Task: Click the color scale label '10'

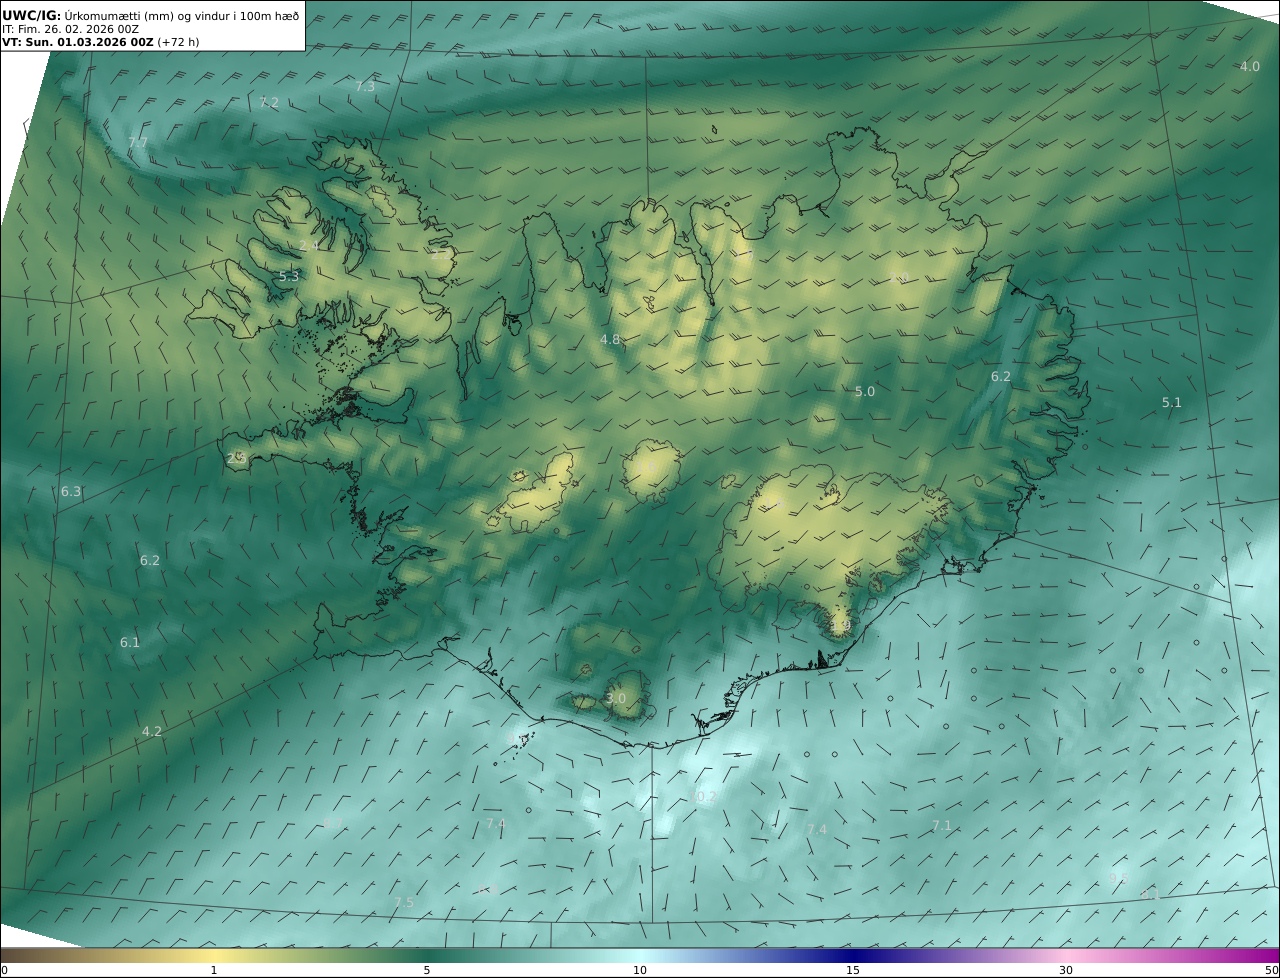Action: point(640,970)
